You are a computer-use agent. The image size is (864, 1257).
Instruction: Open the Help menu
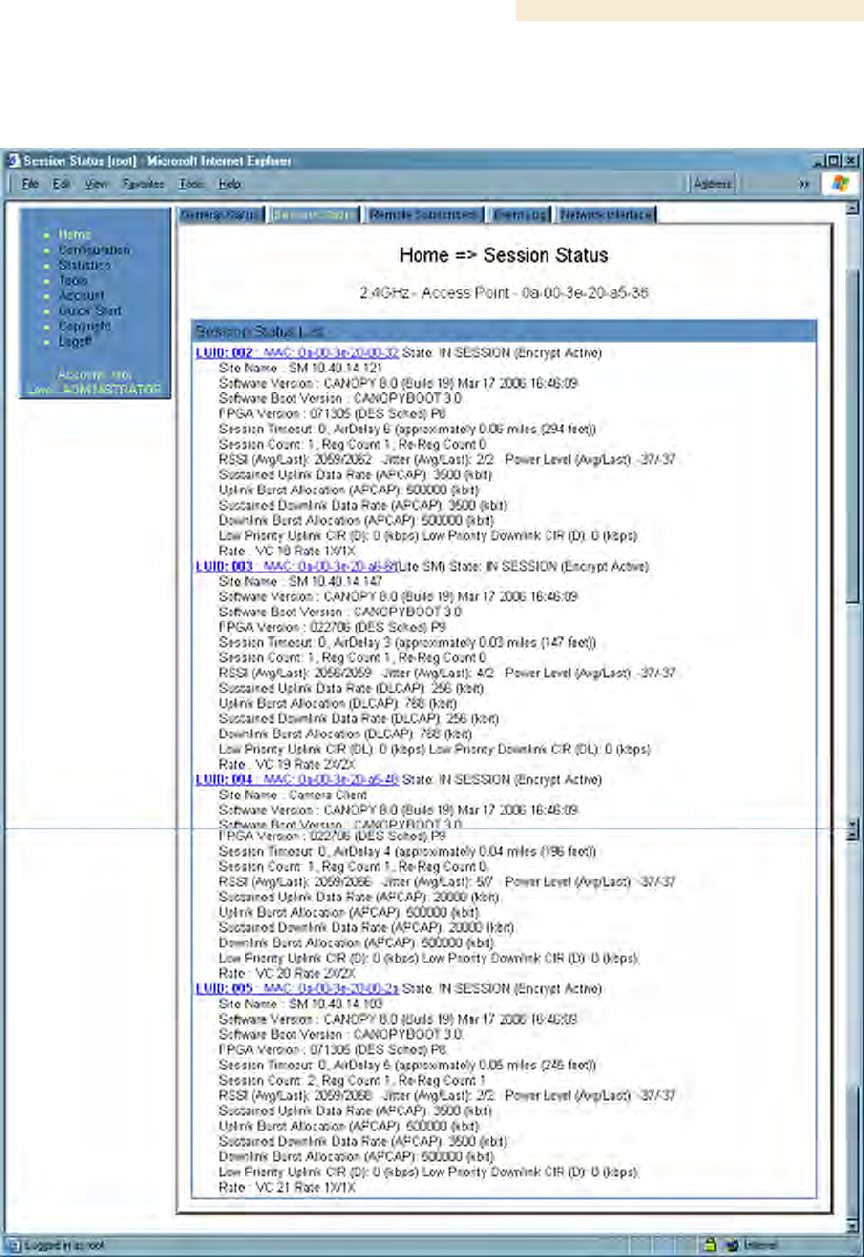(229, 184)
